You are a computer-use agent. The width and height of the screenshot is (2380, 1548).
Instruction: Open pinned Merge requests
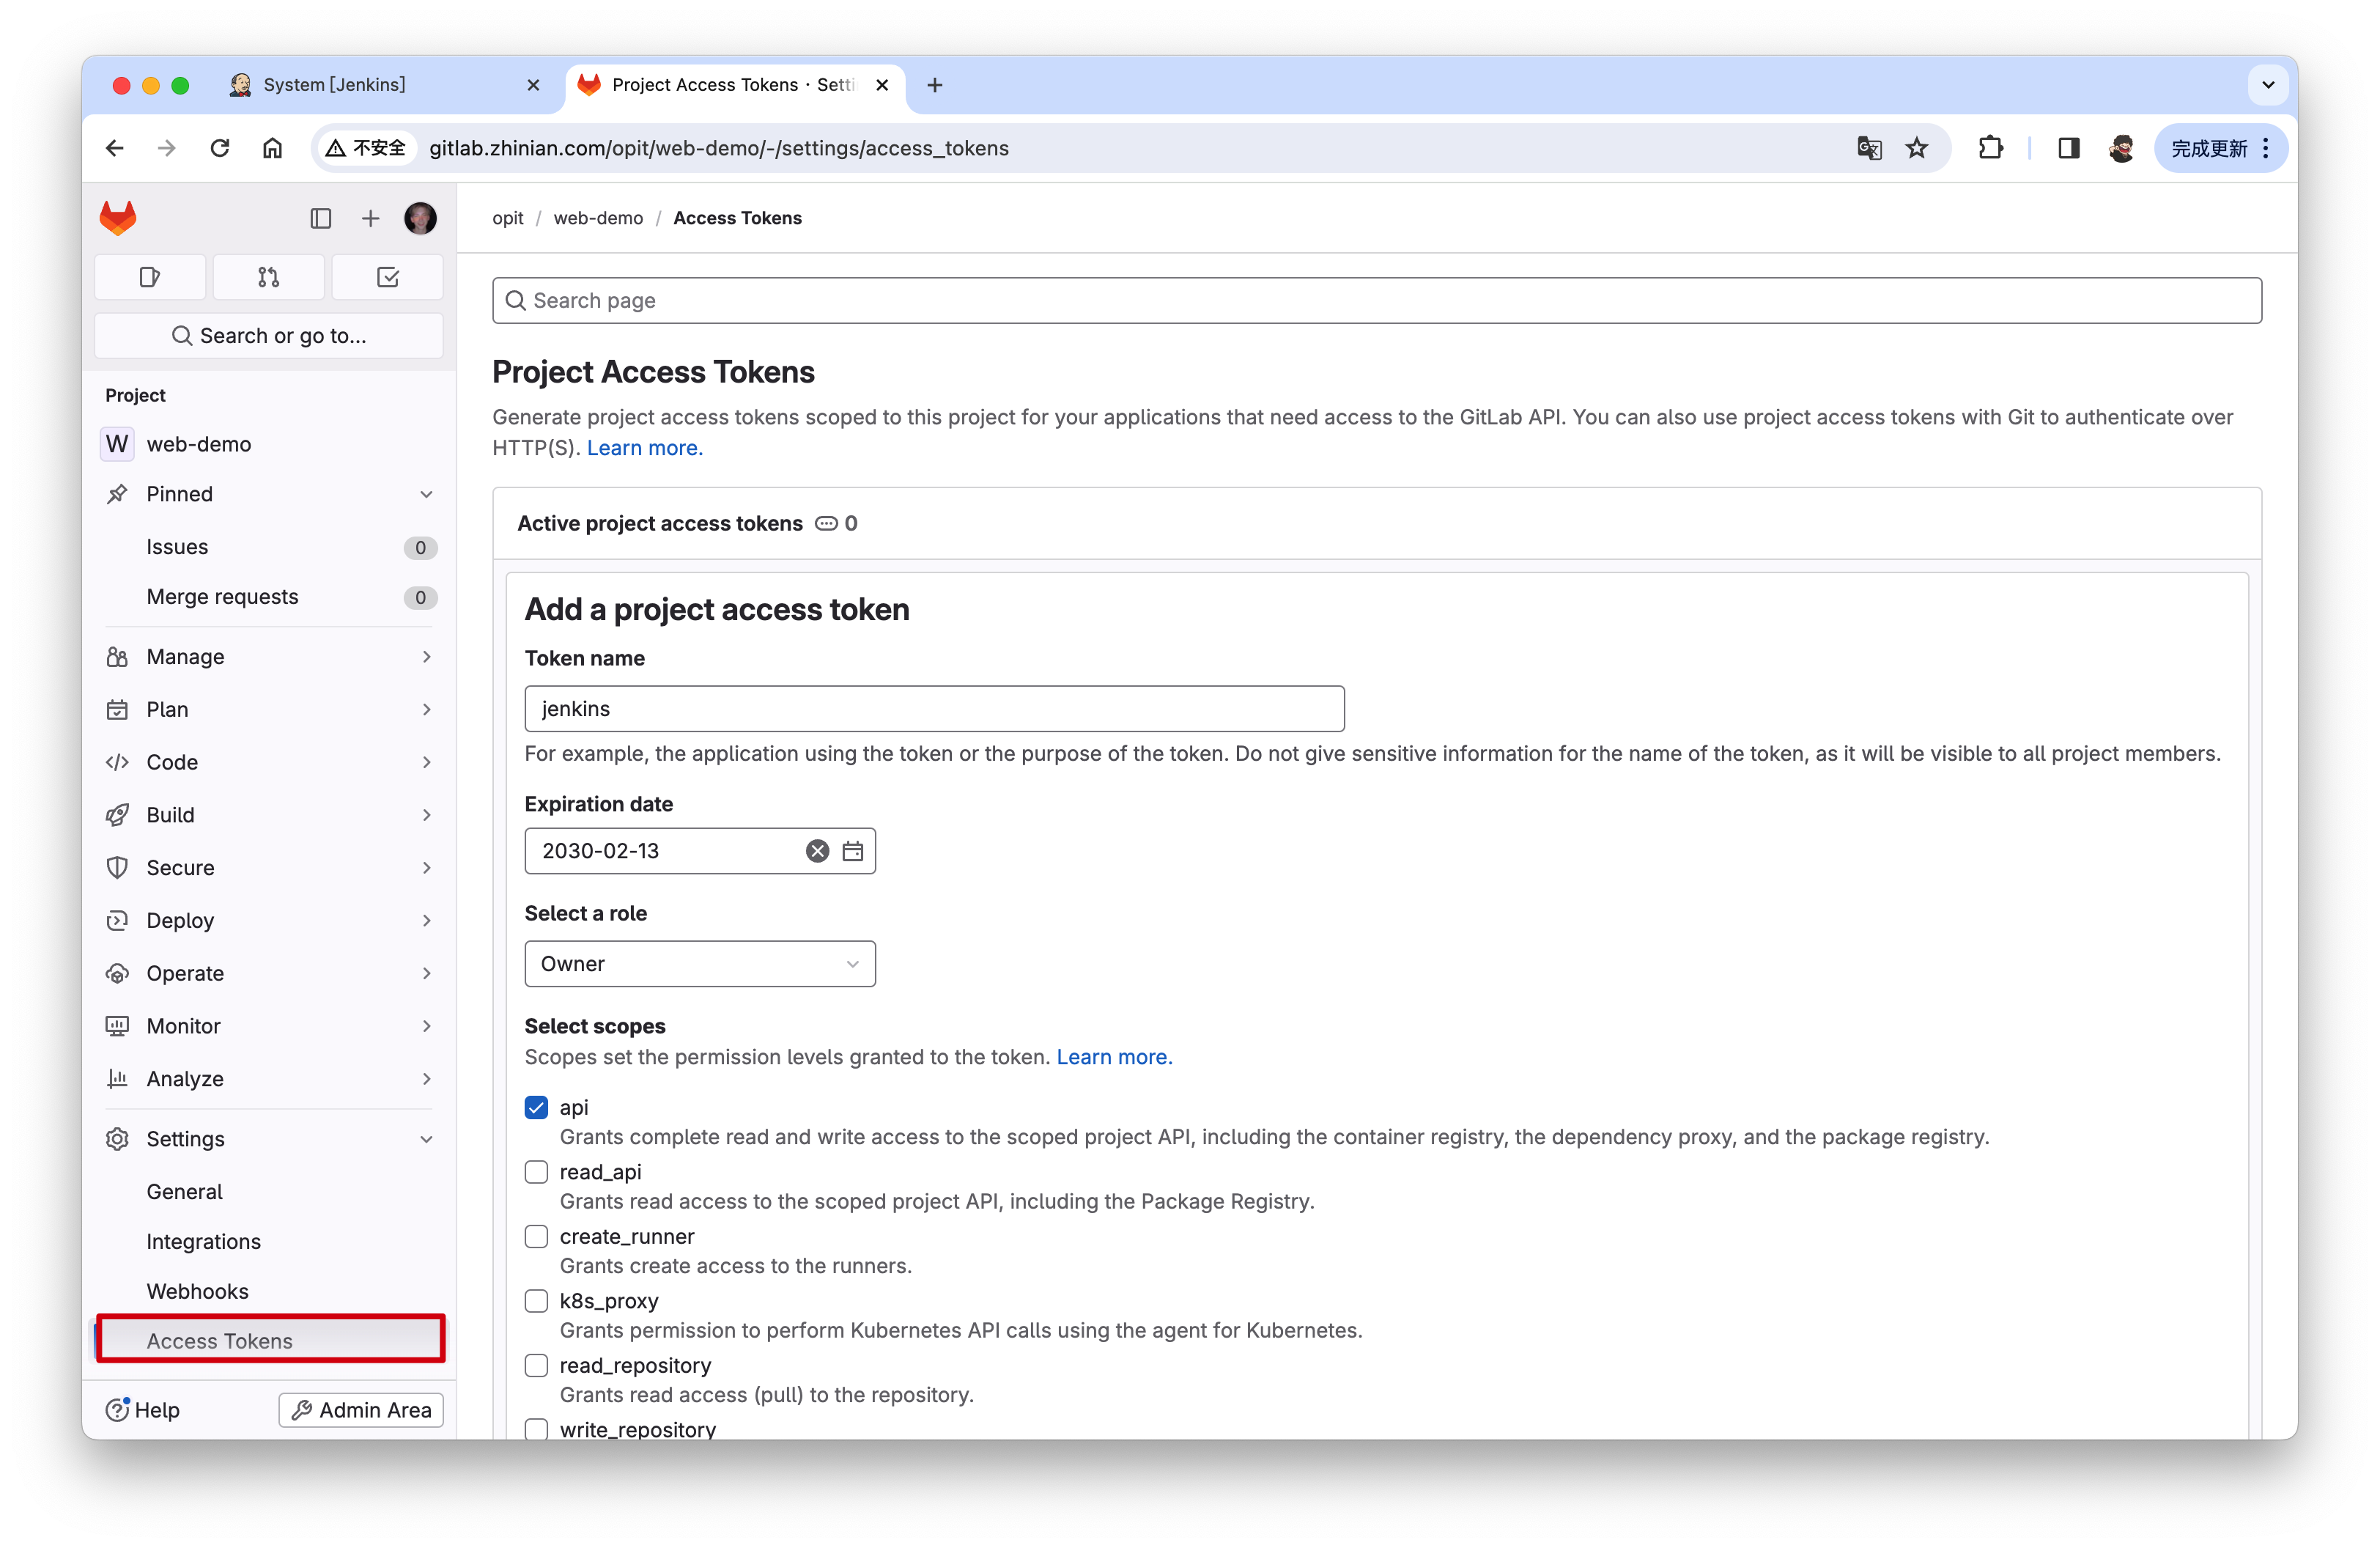(x=270, y=597)
